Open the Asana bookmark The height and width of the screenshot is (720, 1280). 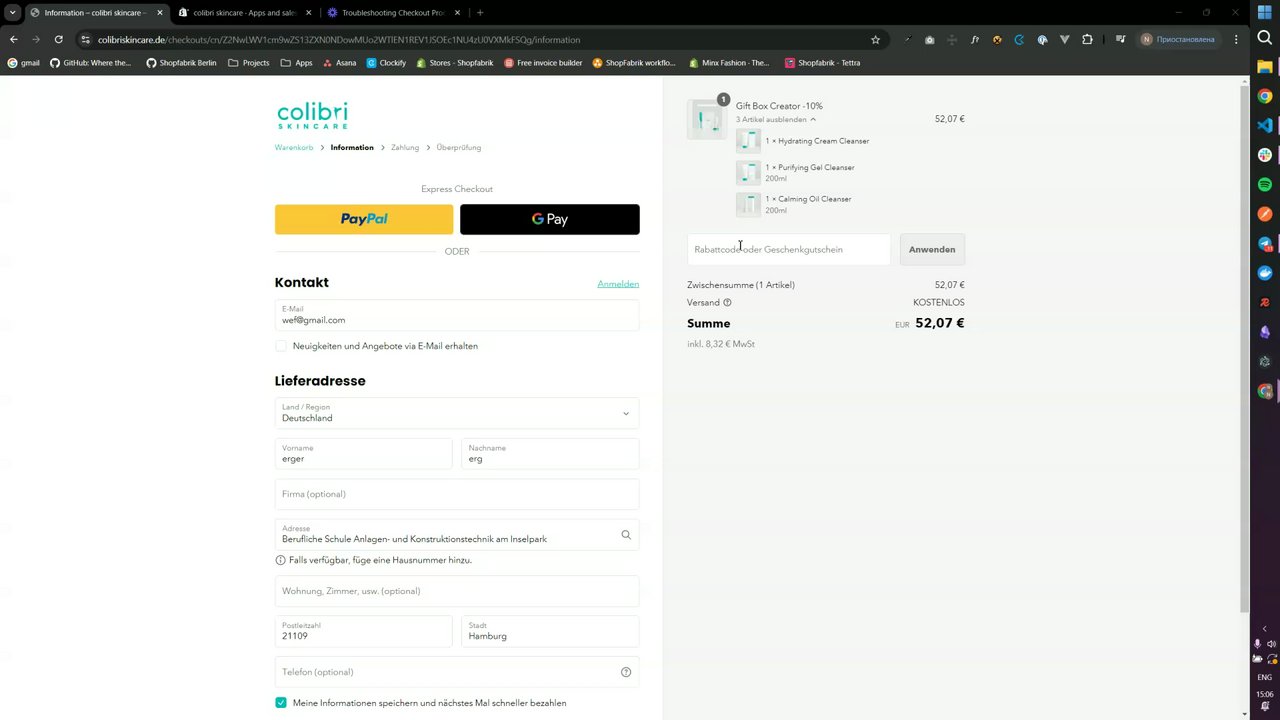[x=339, y=62]
